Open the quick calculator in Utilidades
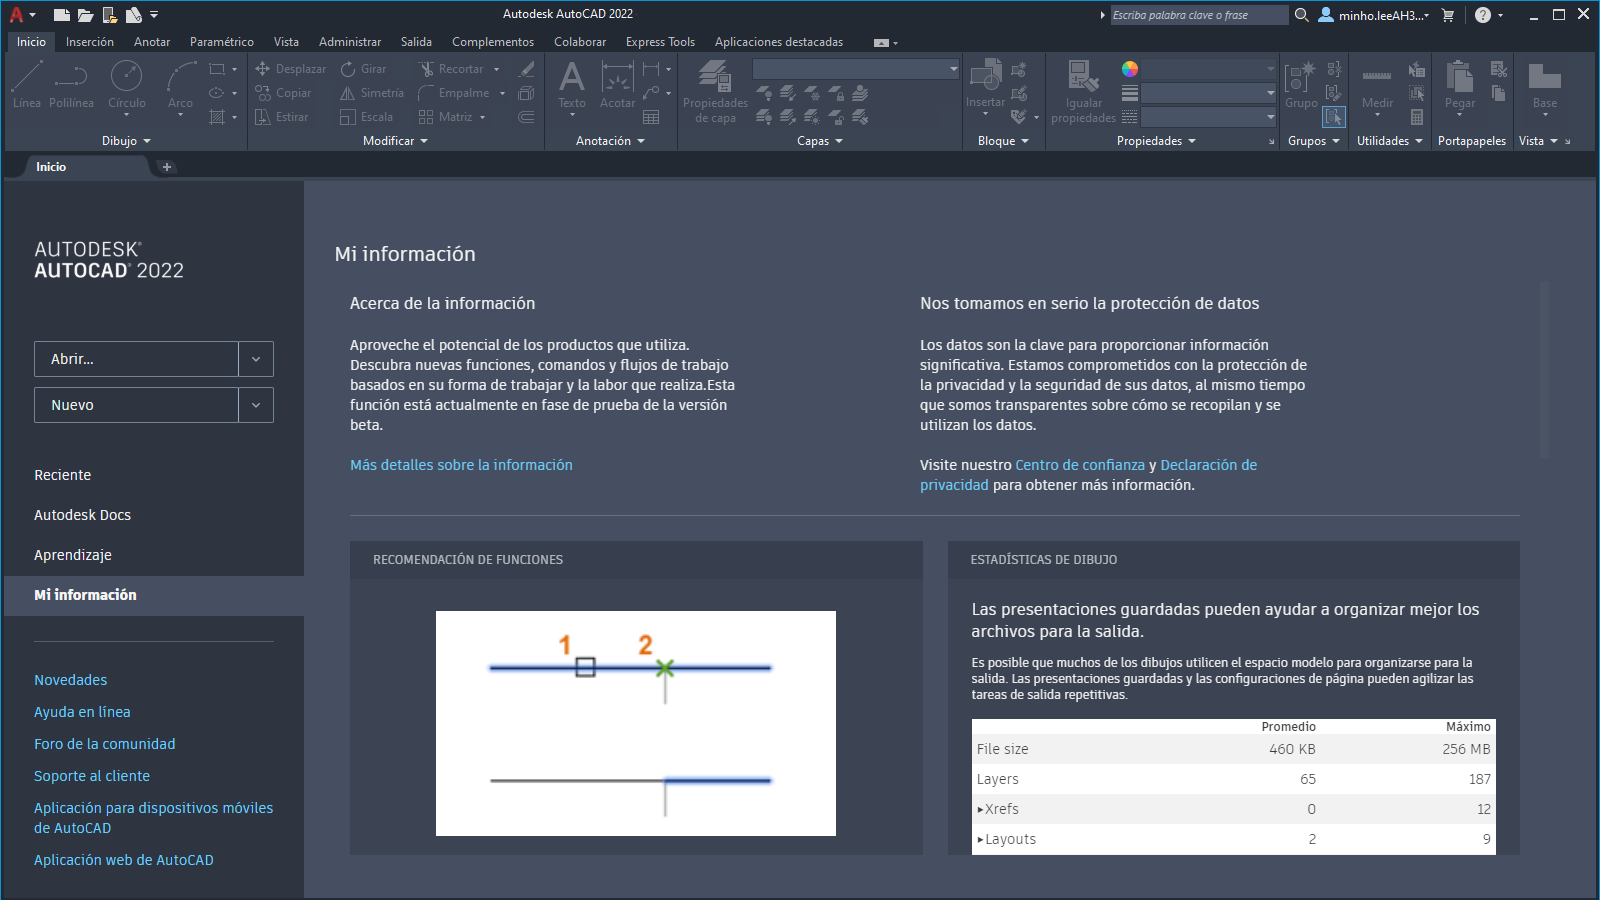The image size is (1600, 900). click(x=1417, y=117)
